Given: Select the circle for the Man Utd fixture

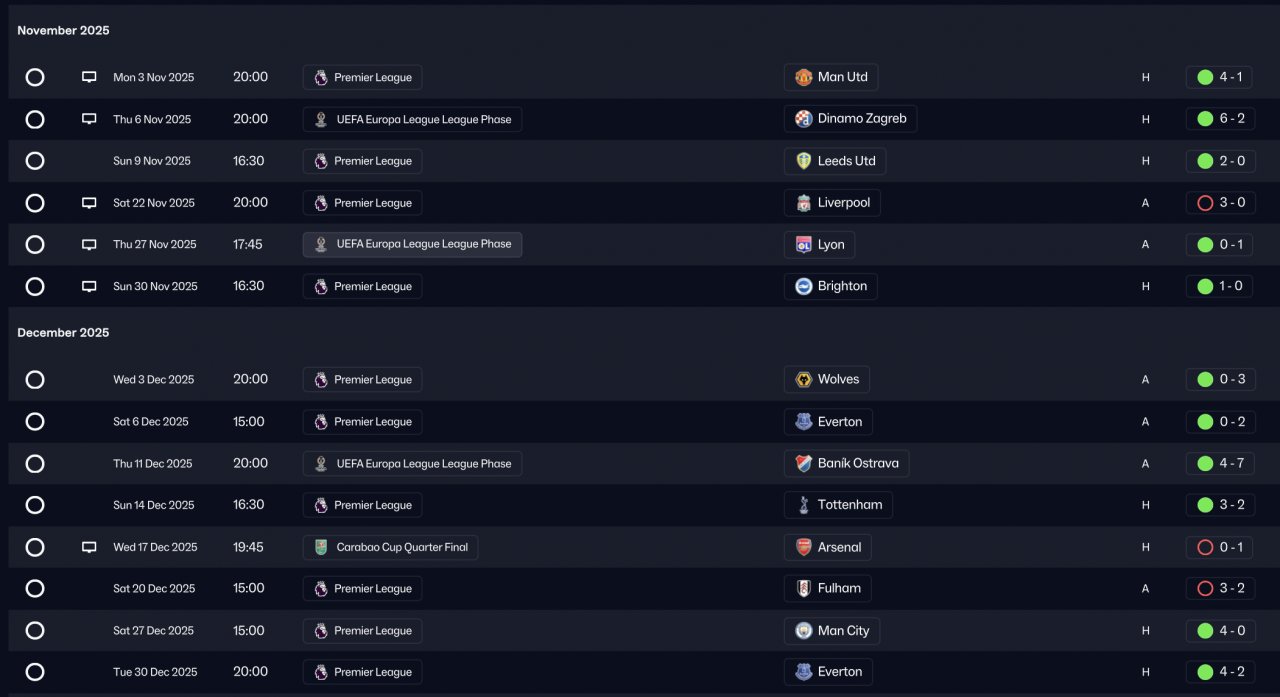Looking at the screenshot, I should pos(35,77).
